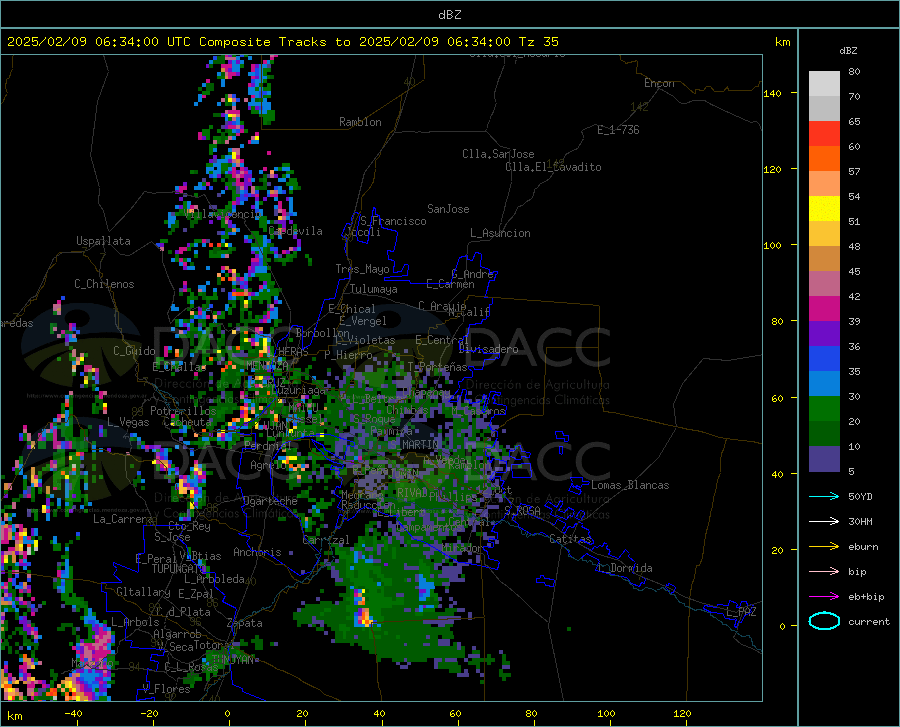Click the km label at top right
The height and width of the screenshot is (727, 900).
pos(782,42)
